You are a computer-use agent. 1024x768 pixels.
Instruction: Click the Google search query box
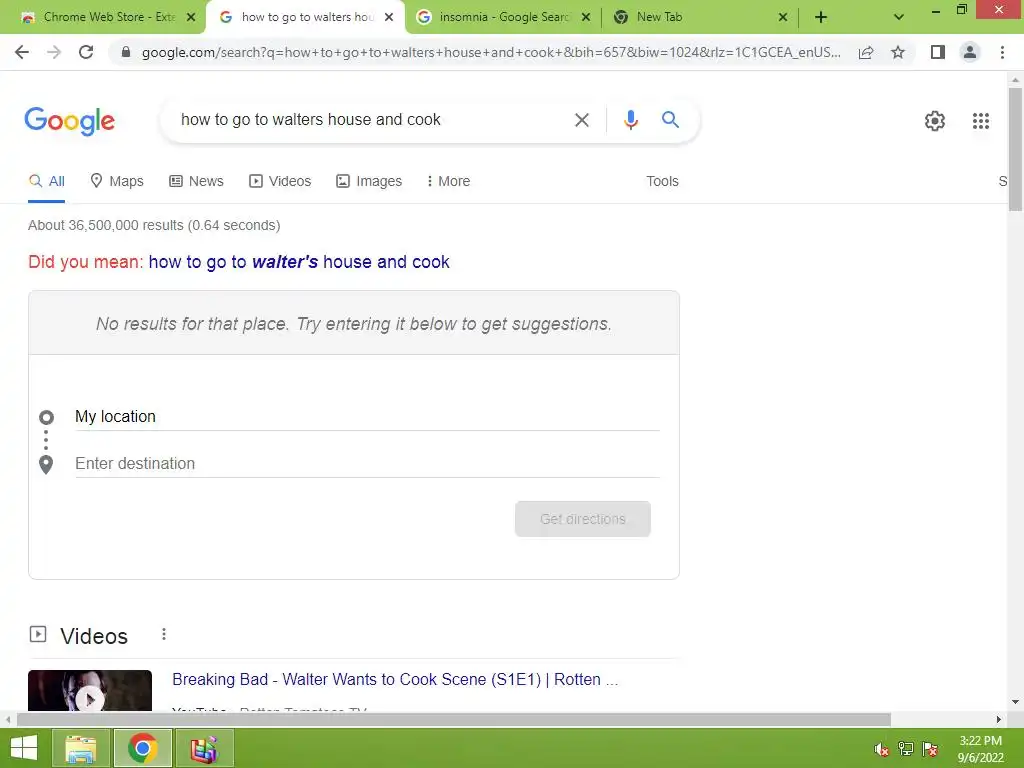(372, 120)
